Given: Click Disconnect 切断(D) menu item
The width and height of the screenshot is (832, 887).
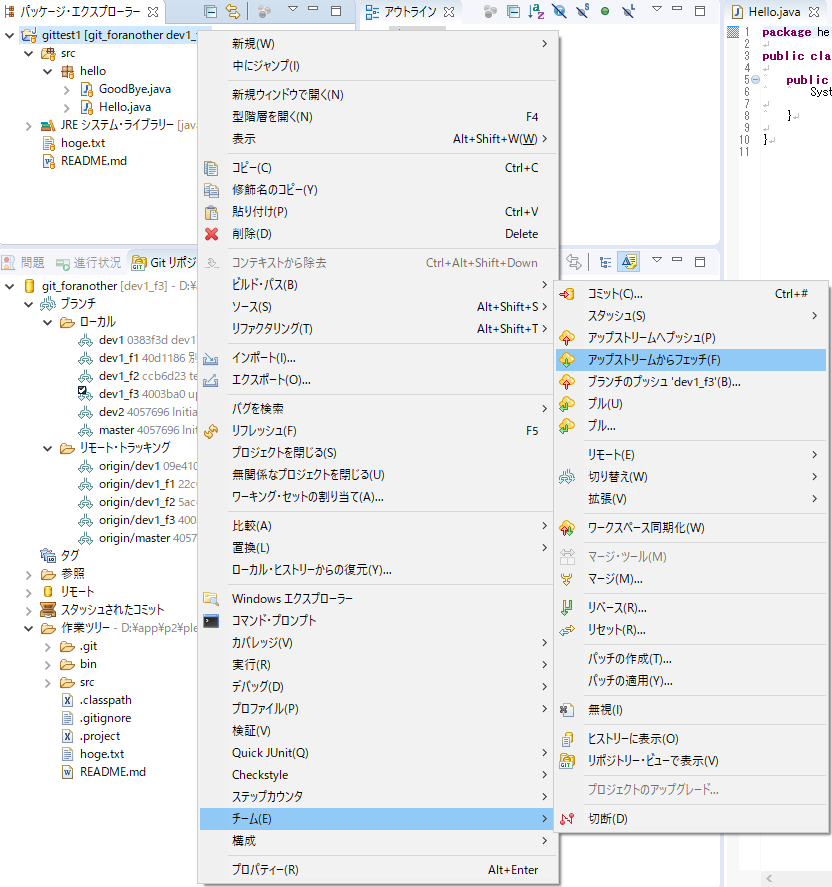Looking at the screenshot, I should (691, 819).
